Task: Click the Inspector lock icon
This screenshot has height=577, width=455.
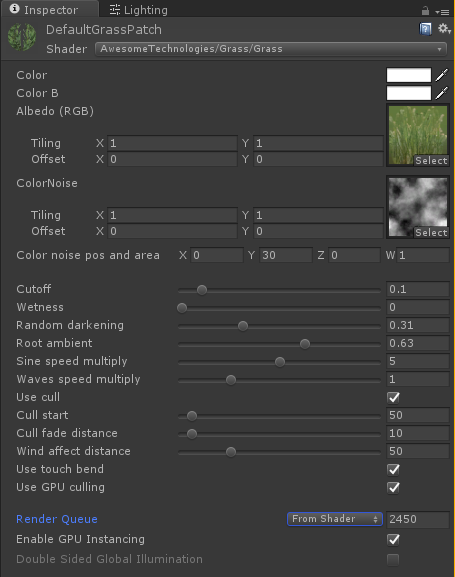Action: 425,11
